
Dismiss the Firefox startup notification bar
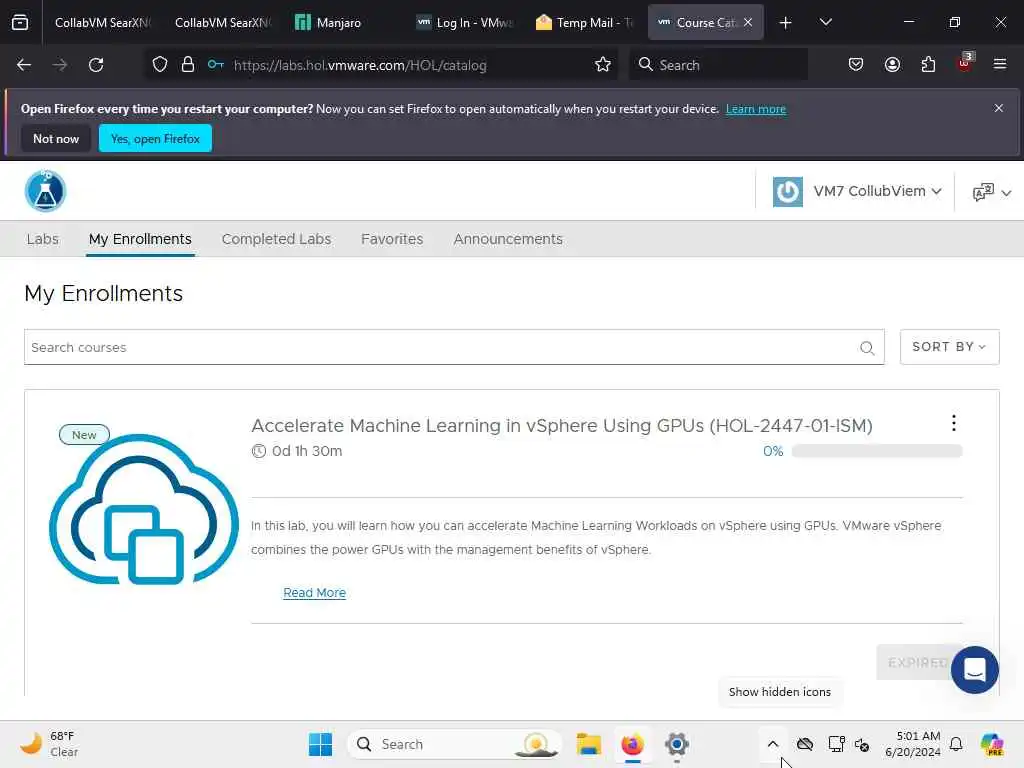pos(999,108)
